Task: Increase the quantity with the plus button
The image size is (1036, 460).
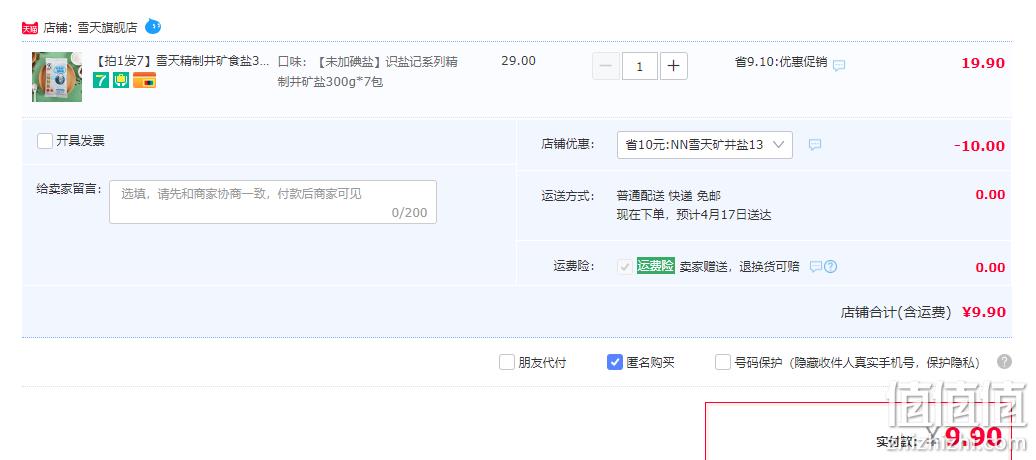Action: pyautogui.click(x=673, y=66)
